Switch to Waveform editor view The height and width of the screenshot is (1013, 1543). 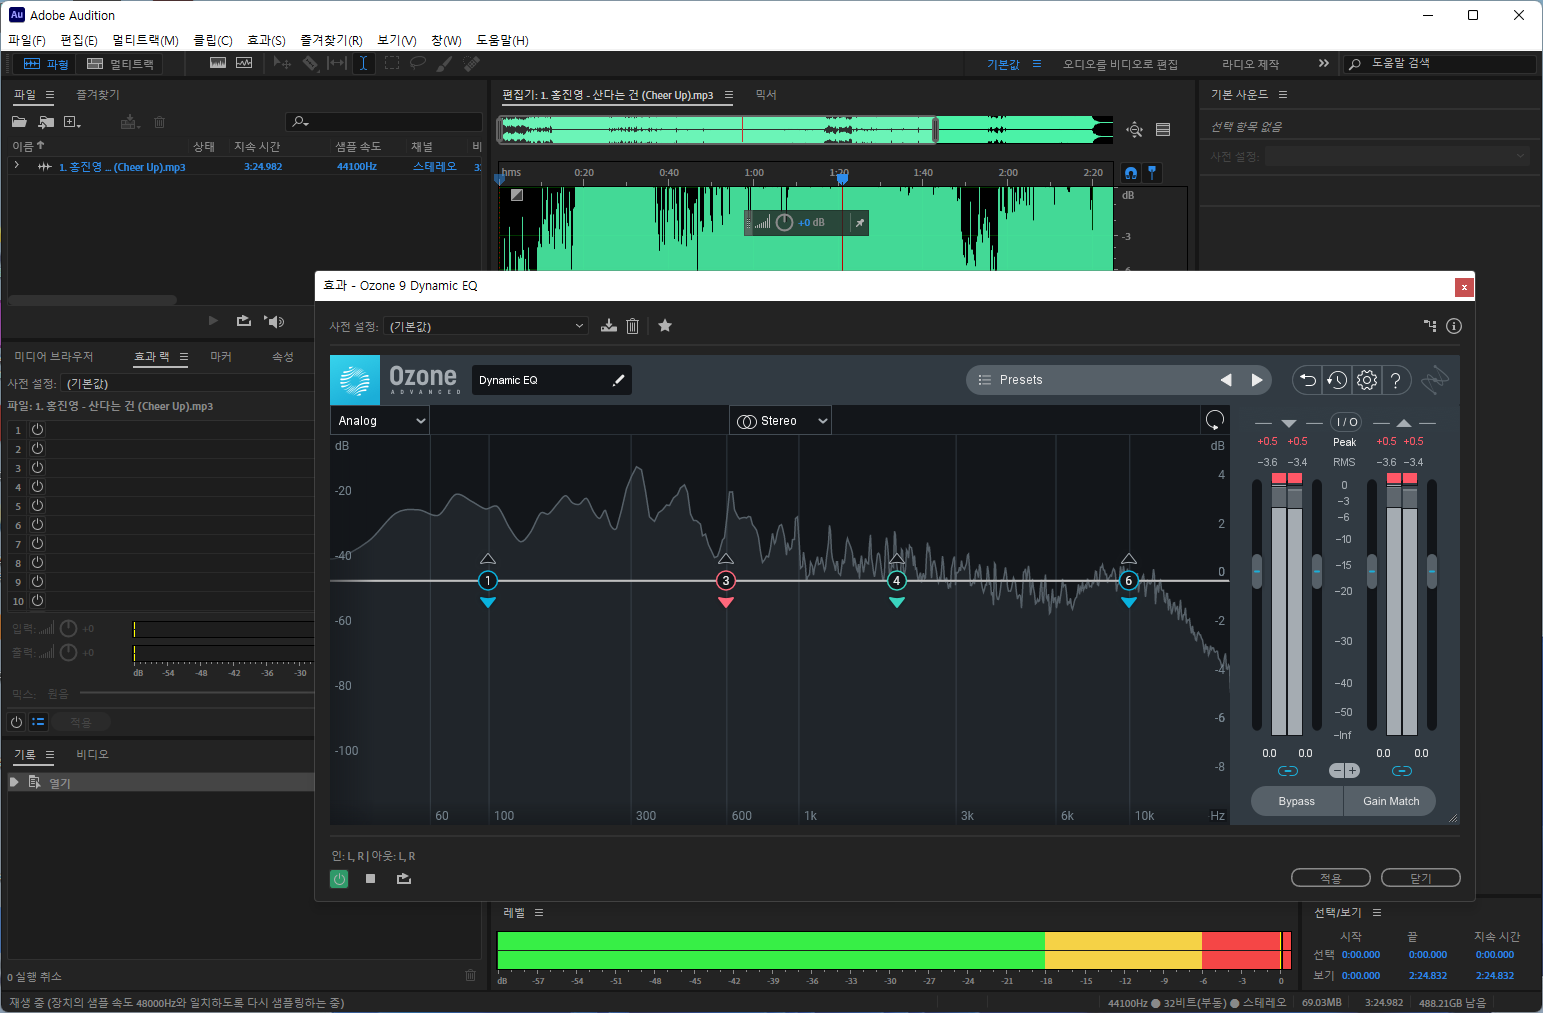(45, 64)
